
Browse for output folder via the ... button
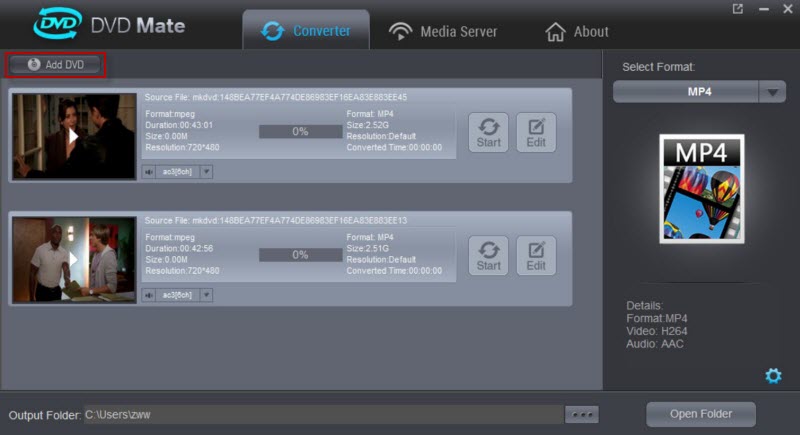point(581,414)
